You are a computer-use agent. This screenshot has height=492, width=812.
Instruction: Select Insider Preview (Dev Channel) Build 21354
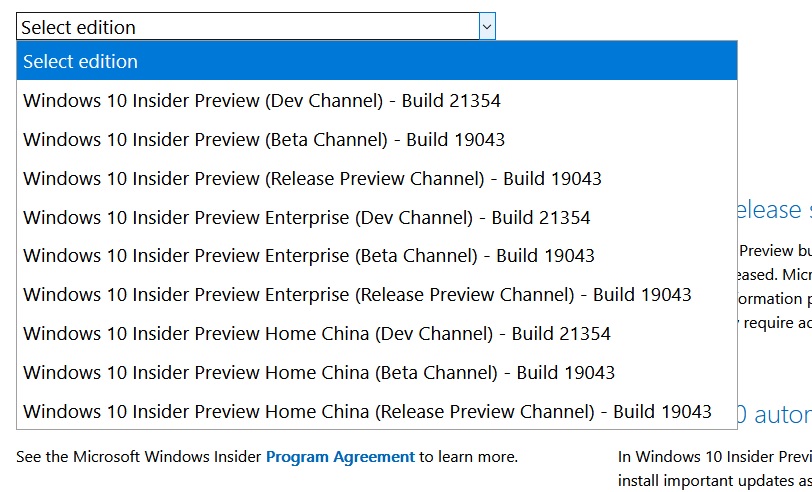click(x=376, y=100)
